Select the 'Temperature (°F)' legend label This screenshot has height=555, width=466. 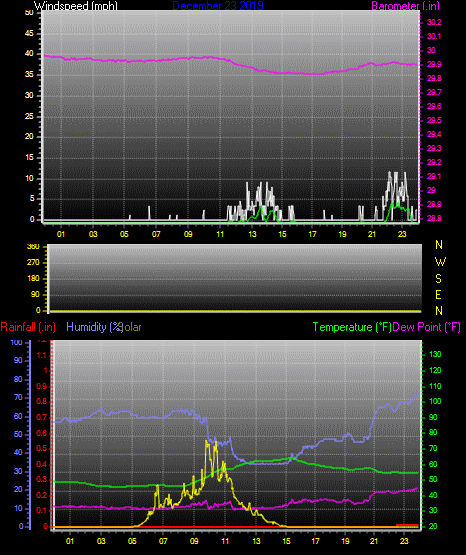tap(352, 327)
